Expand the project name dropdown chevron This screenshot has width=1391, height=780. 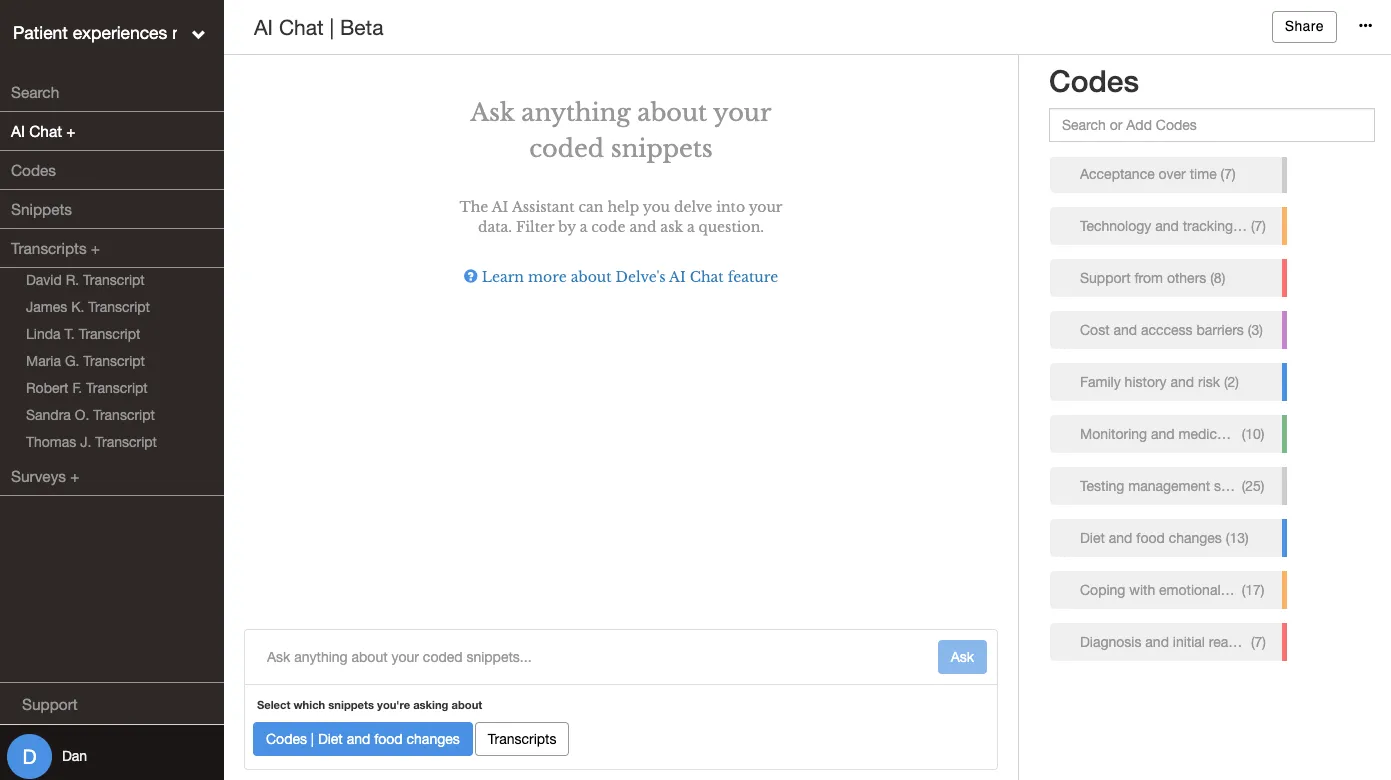click(x=198, y=34)
